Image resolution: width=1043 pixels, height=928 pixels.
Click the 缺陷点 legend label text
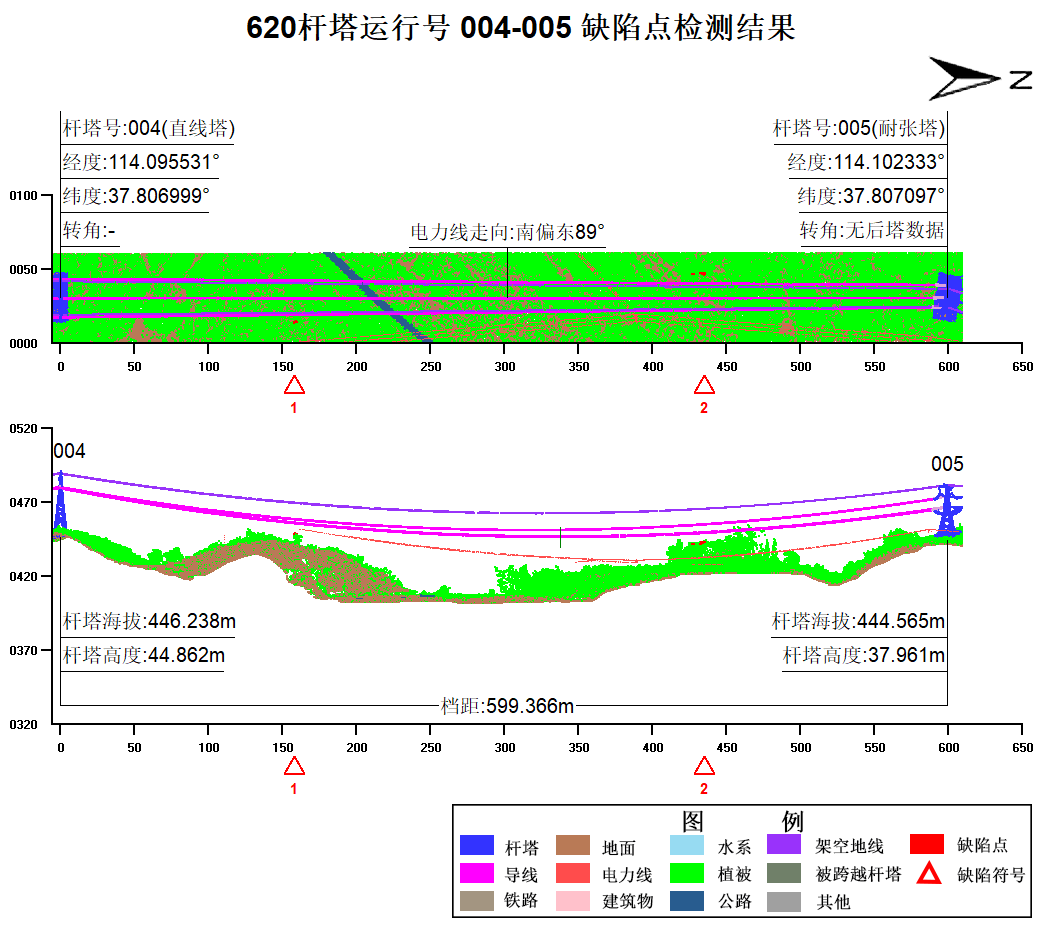982,845
